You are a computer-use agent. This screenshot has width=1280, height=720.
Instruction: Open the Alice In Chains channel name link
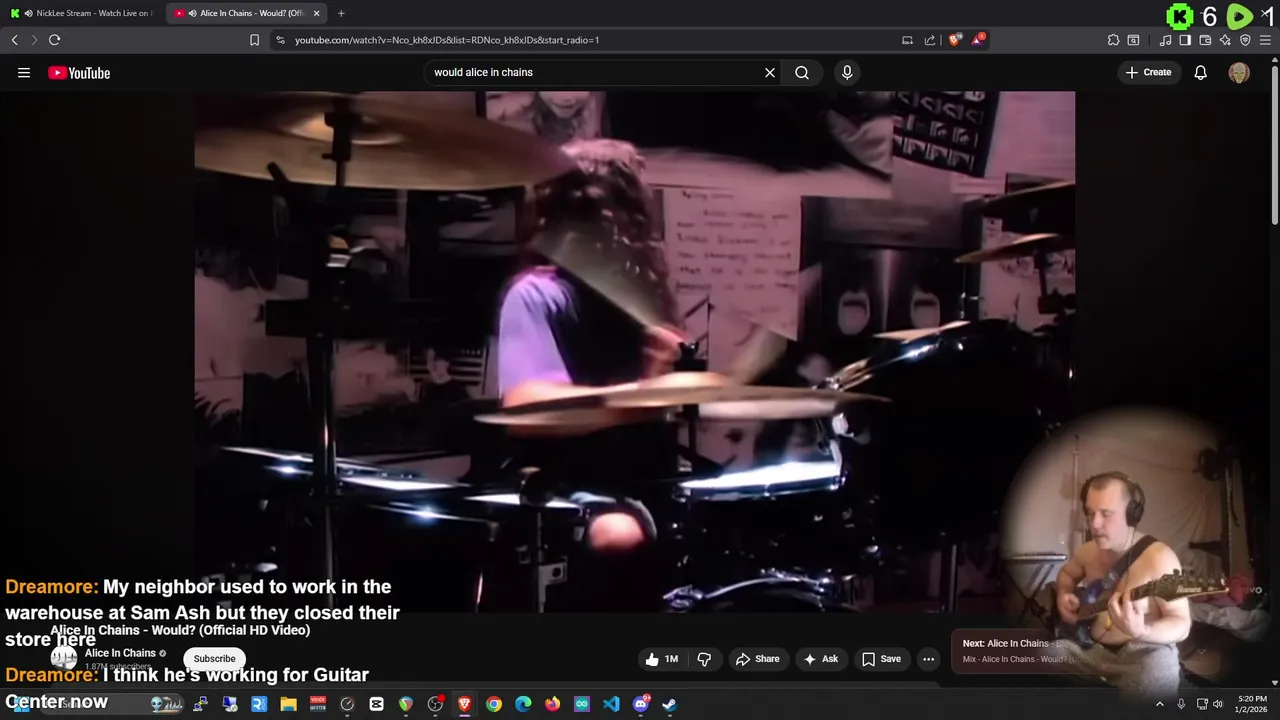point(120,653)
